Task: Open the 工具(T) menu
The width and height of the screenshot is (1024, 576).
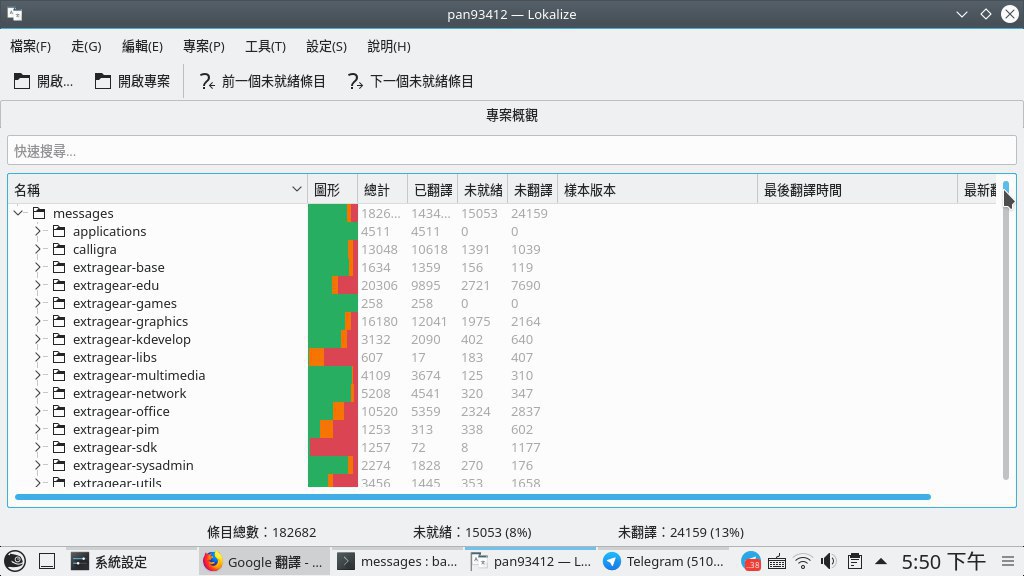Action: (265, 46)
